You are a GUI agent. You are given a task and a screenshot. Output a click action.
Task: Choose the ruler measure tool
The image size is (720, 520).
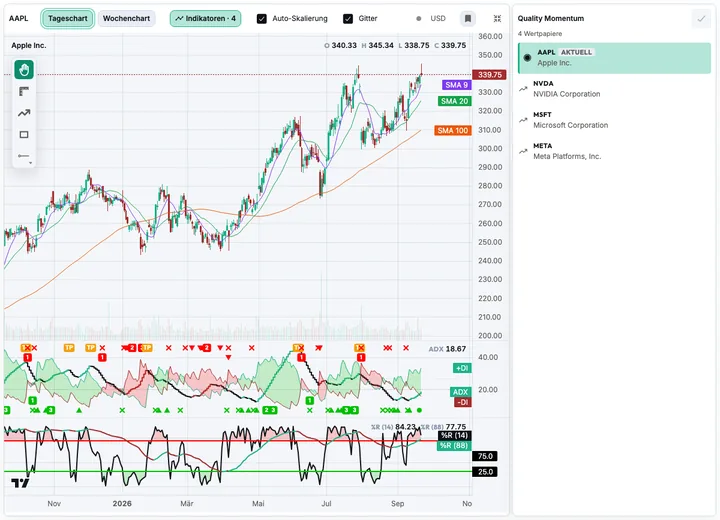[24, 91]
